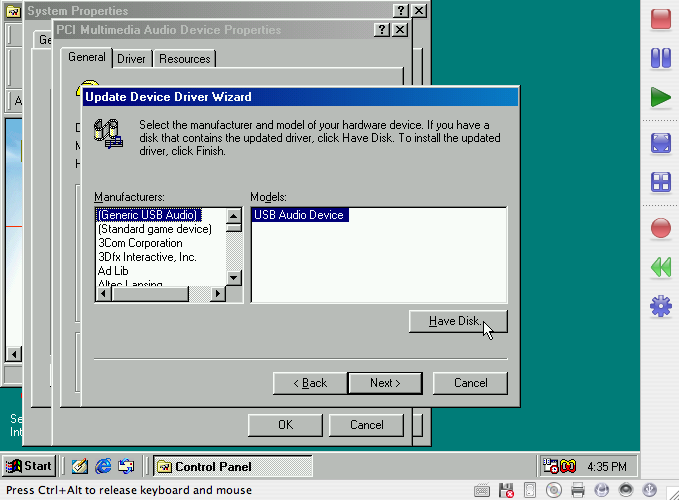Screen dimensions: 679x500
Task: Click Cancel in PCI Multimedia Audio Properties
Action: [x=366, y=425]
